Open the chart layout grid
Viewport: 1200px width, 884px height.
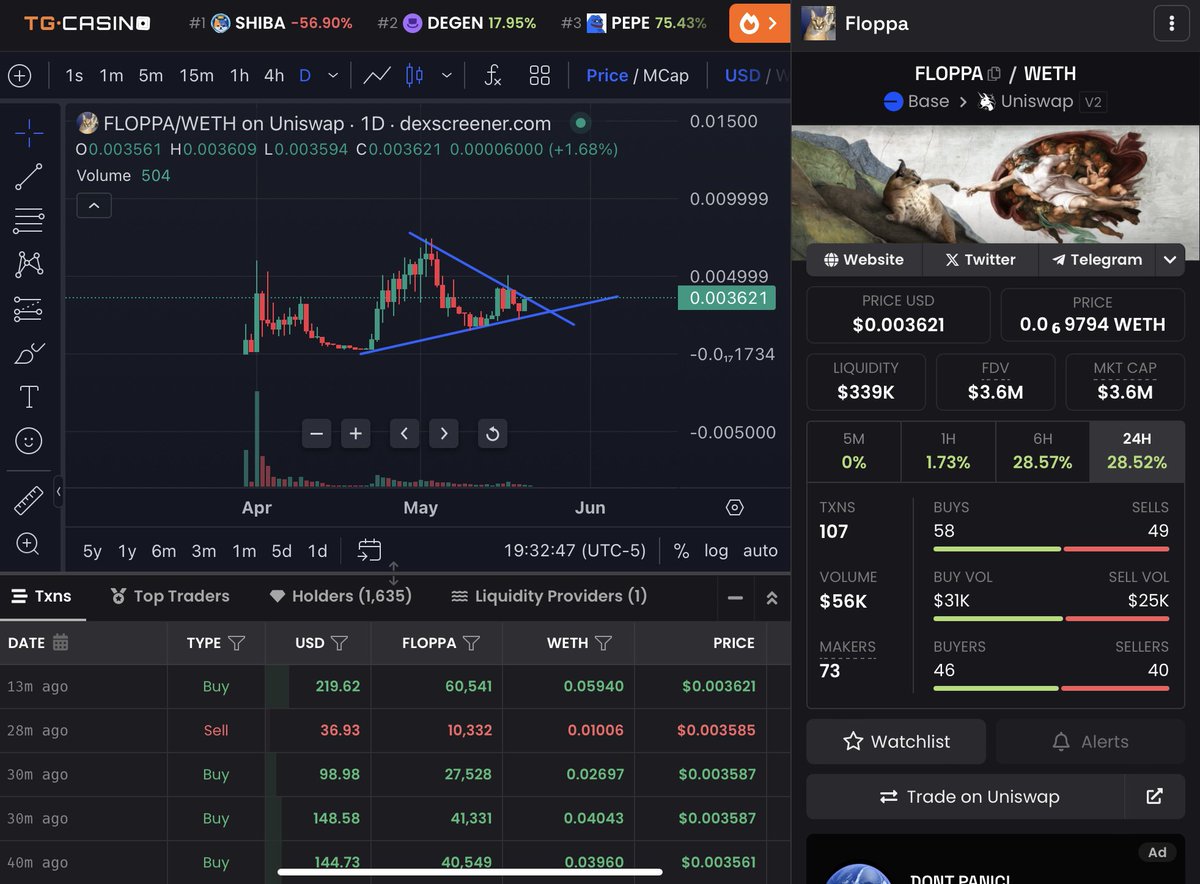(x=540, y=75)
